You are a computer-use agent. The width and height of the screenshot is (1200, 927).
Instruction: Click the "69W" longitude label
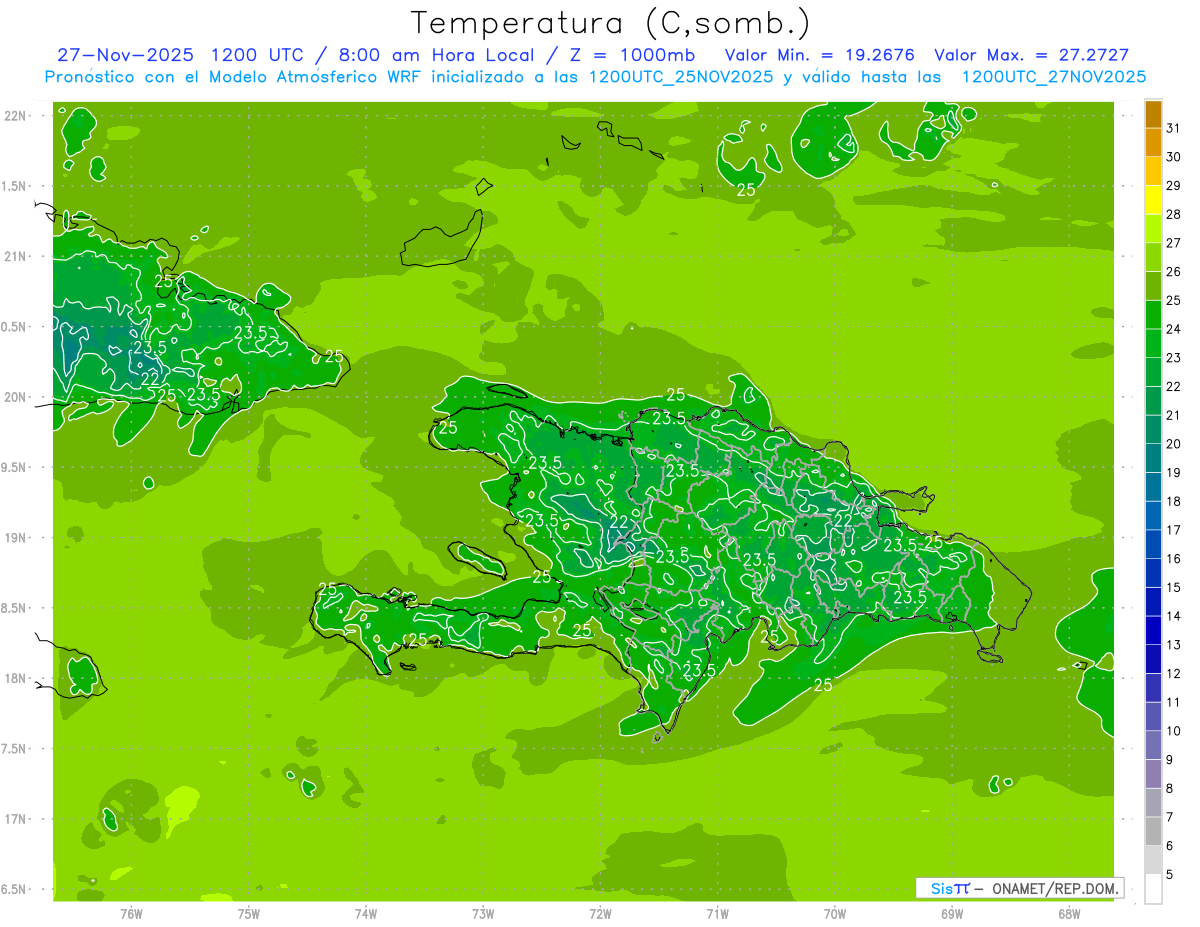pos(952,914)
